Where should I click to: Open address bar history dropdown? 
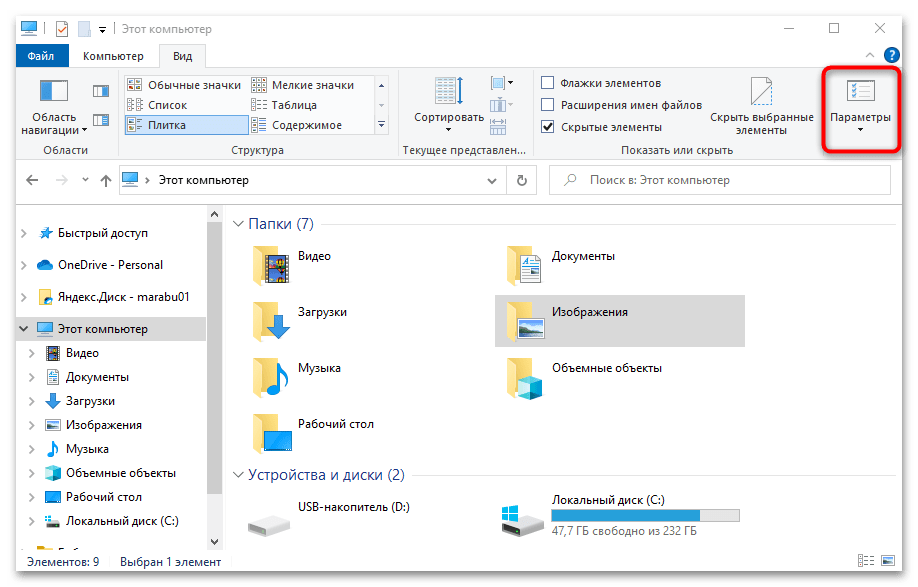[490, 181]
